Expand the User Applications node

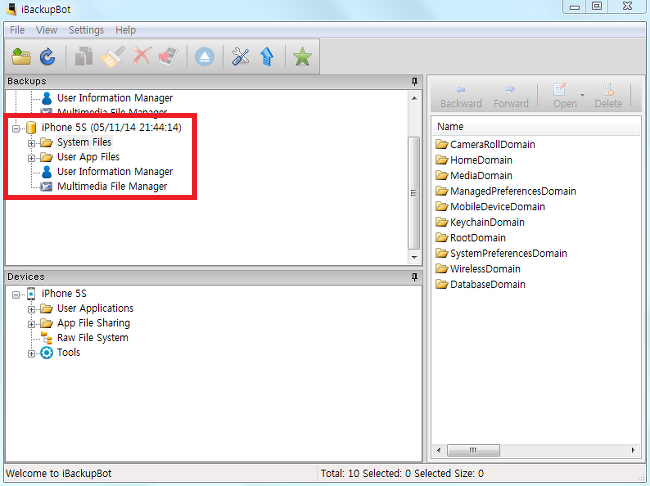click(x=31, y=309)
